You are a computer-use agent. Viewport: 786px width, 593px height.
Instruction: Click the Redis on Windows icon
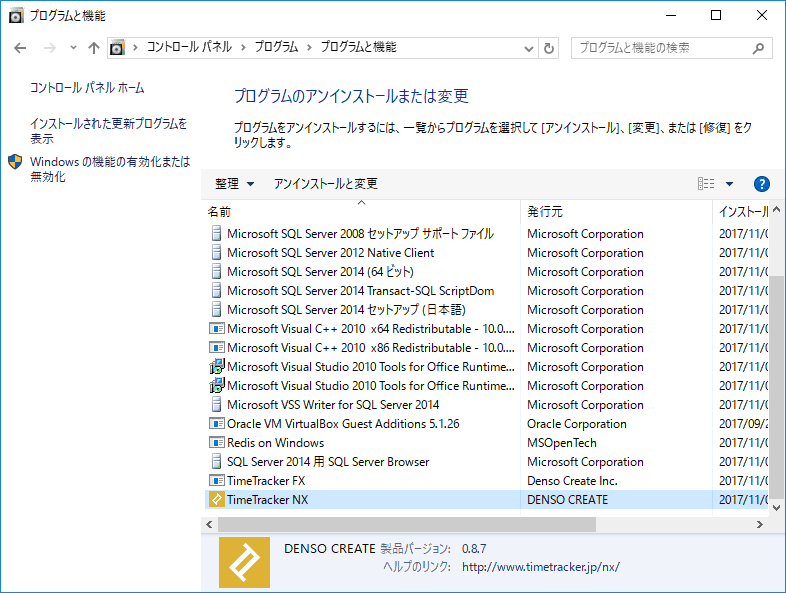217,443
